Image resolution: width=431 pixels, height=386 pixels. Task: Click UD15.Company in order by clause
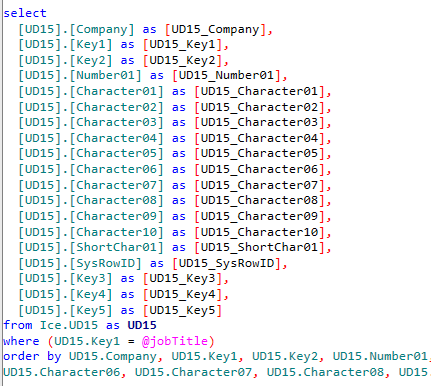point(113,356)
